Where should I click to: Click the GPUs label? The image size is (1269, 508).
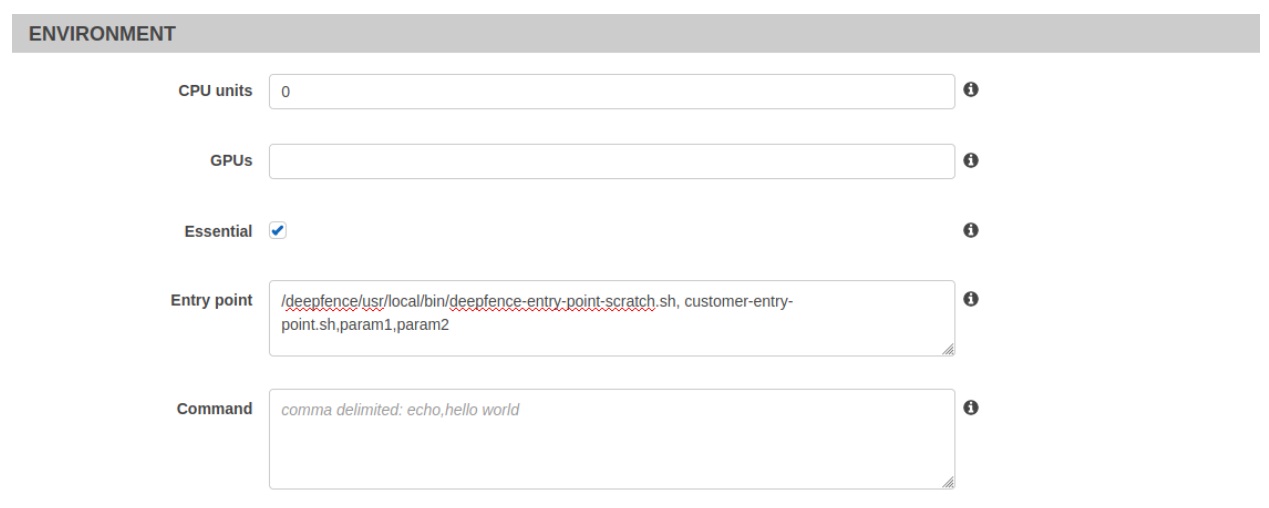pos(231,161)
